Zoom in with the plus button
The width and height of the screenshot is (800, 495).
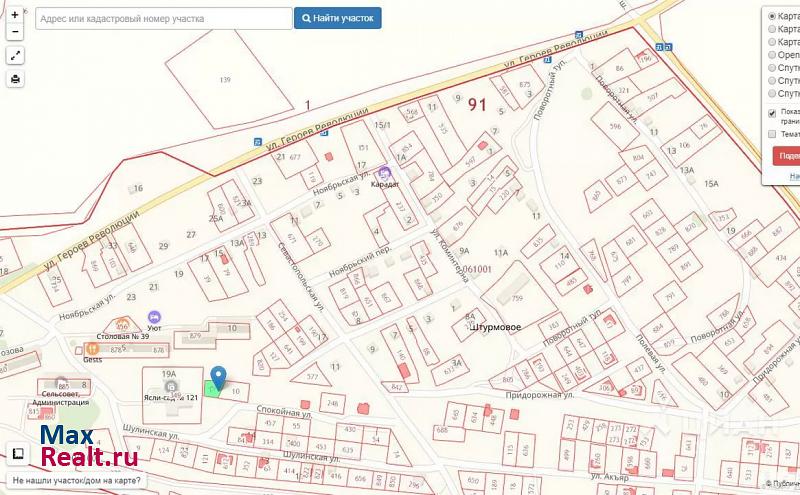(15, 16)
